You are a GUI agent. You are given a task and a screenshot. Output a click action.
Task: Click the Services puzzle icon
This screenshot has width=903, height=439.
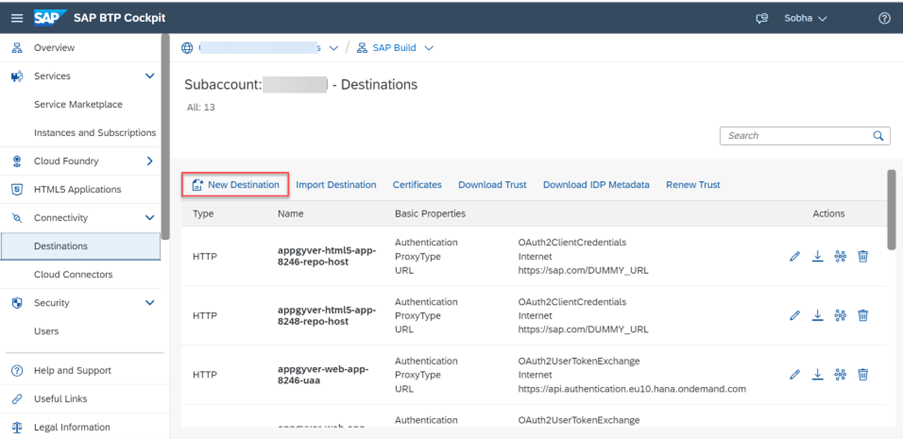click(17, 76)
